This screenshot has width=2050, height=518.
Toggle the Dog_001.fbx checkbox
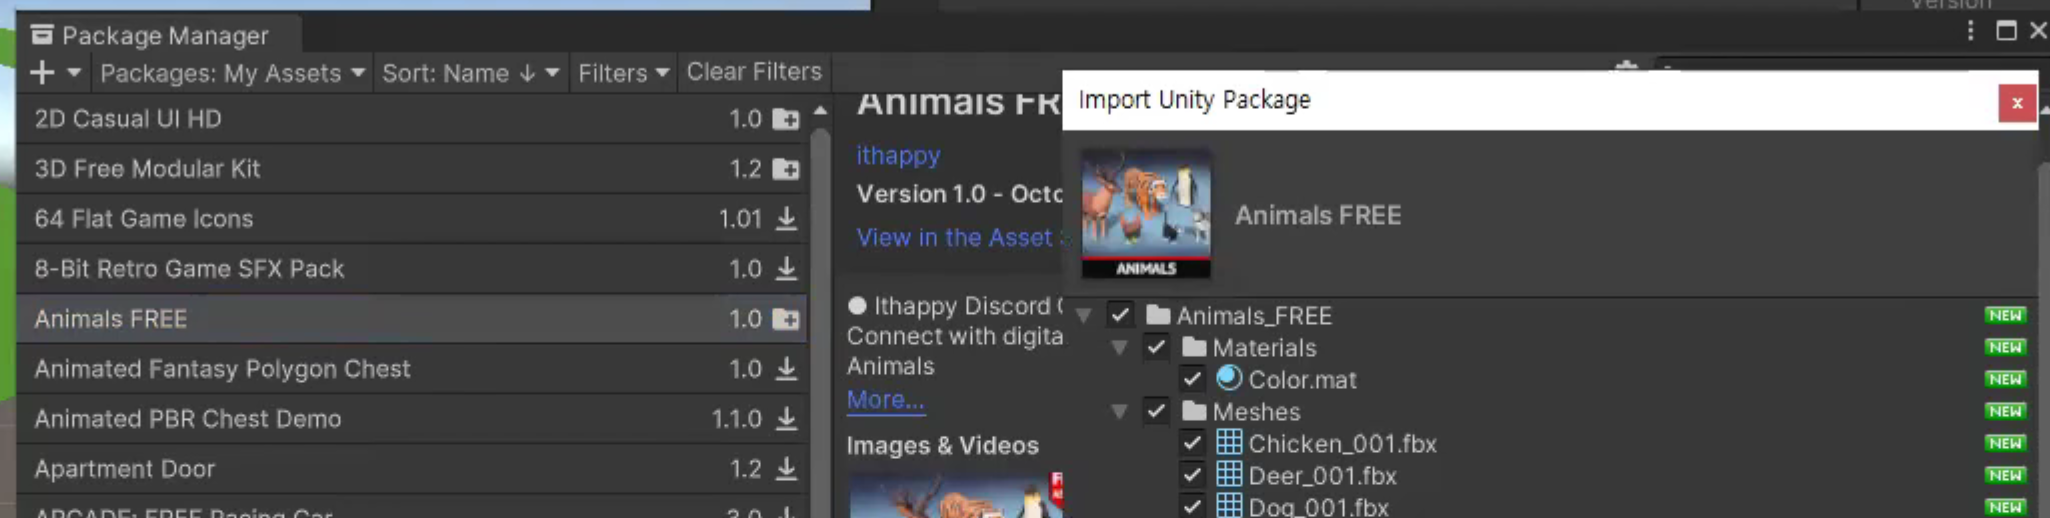pos(1192,506)
